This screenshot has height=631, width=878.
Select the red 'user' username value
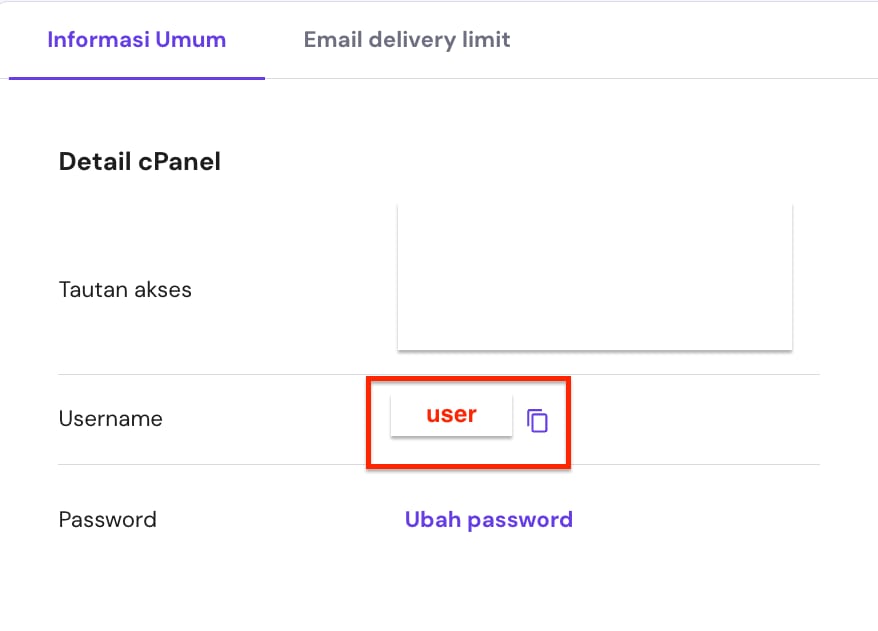(451, 415)
